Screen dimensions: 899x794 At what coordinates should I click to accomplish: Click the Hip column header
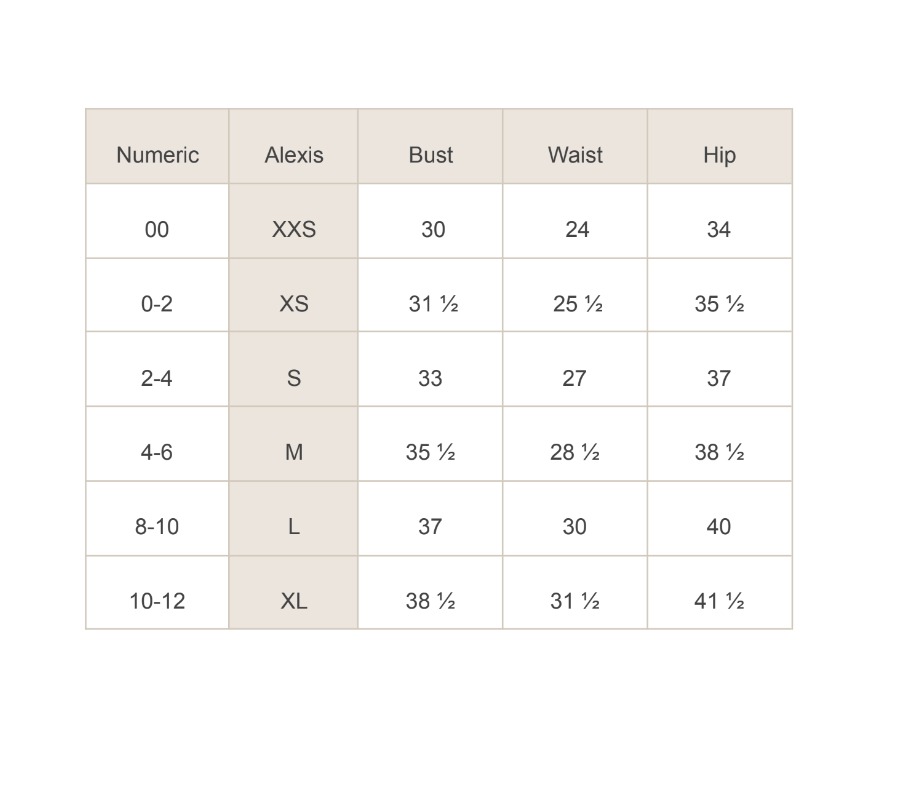719,155
